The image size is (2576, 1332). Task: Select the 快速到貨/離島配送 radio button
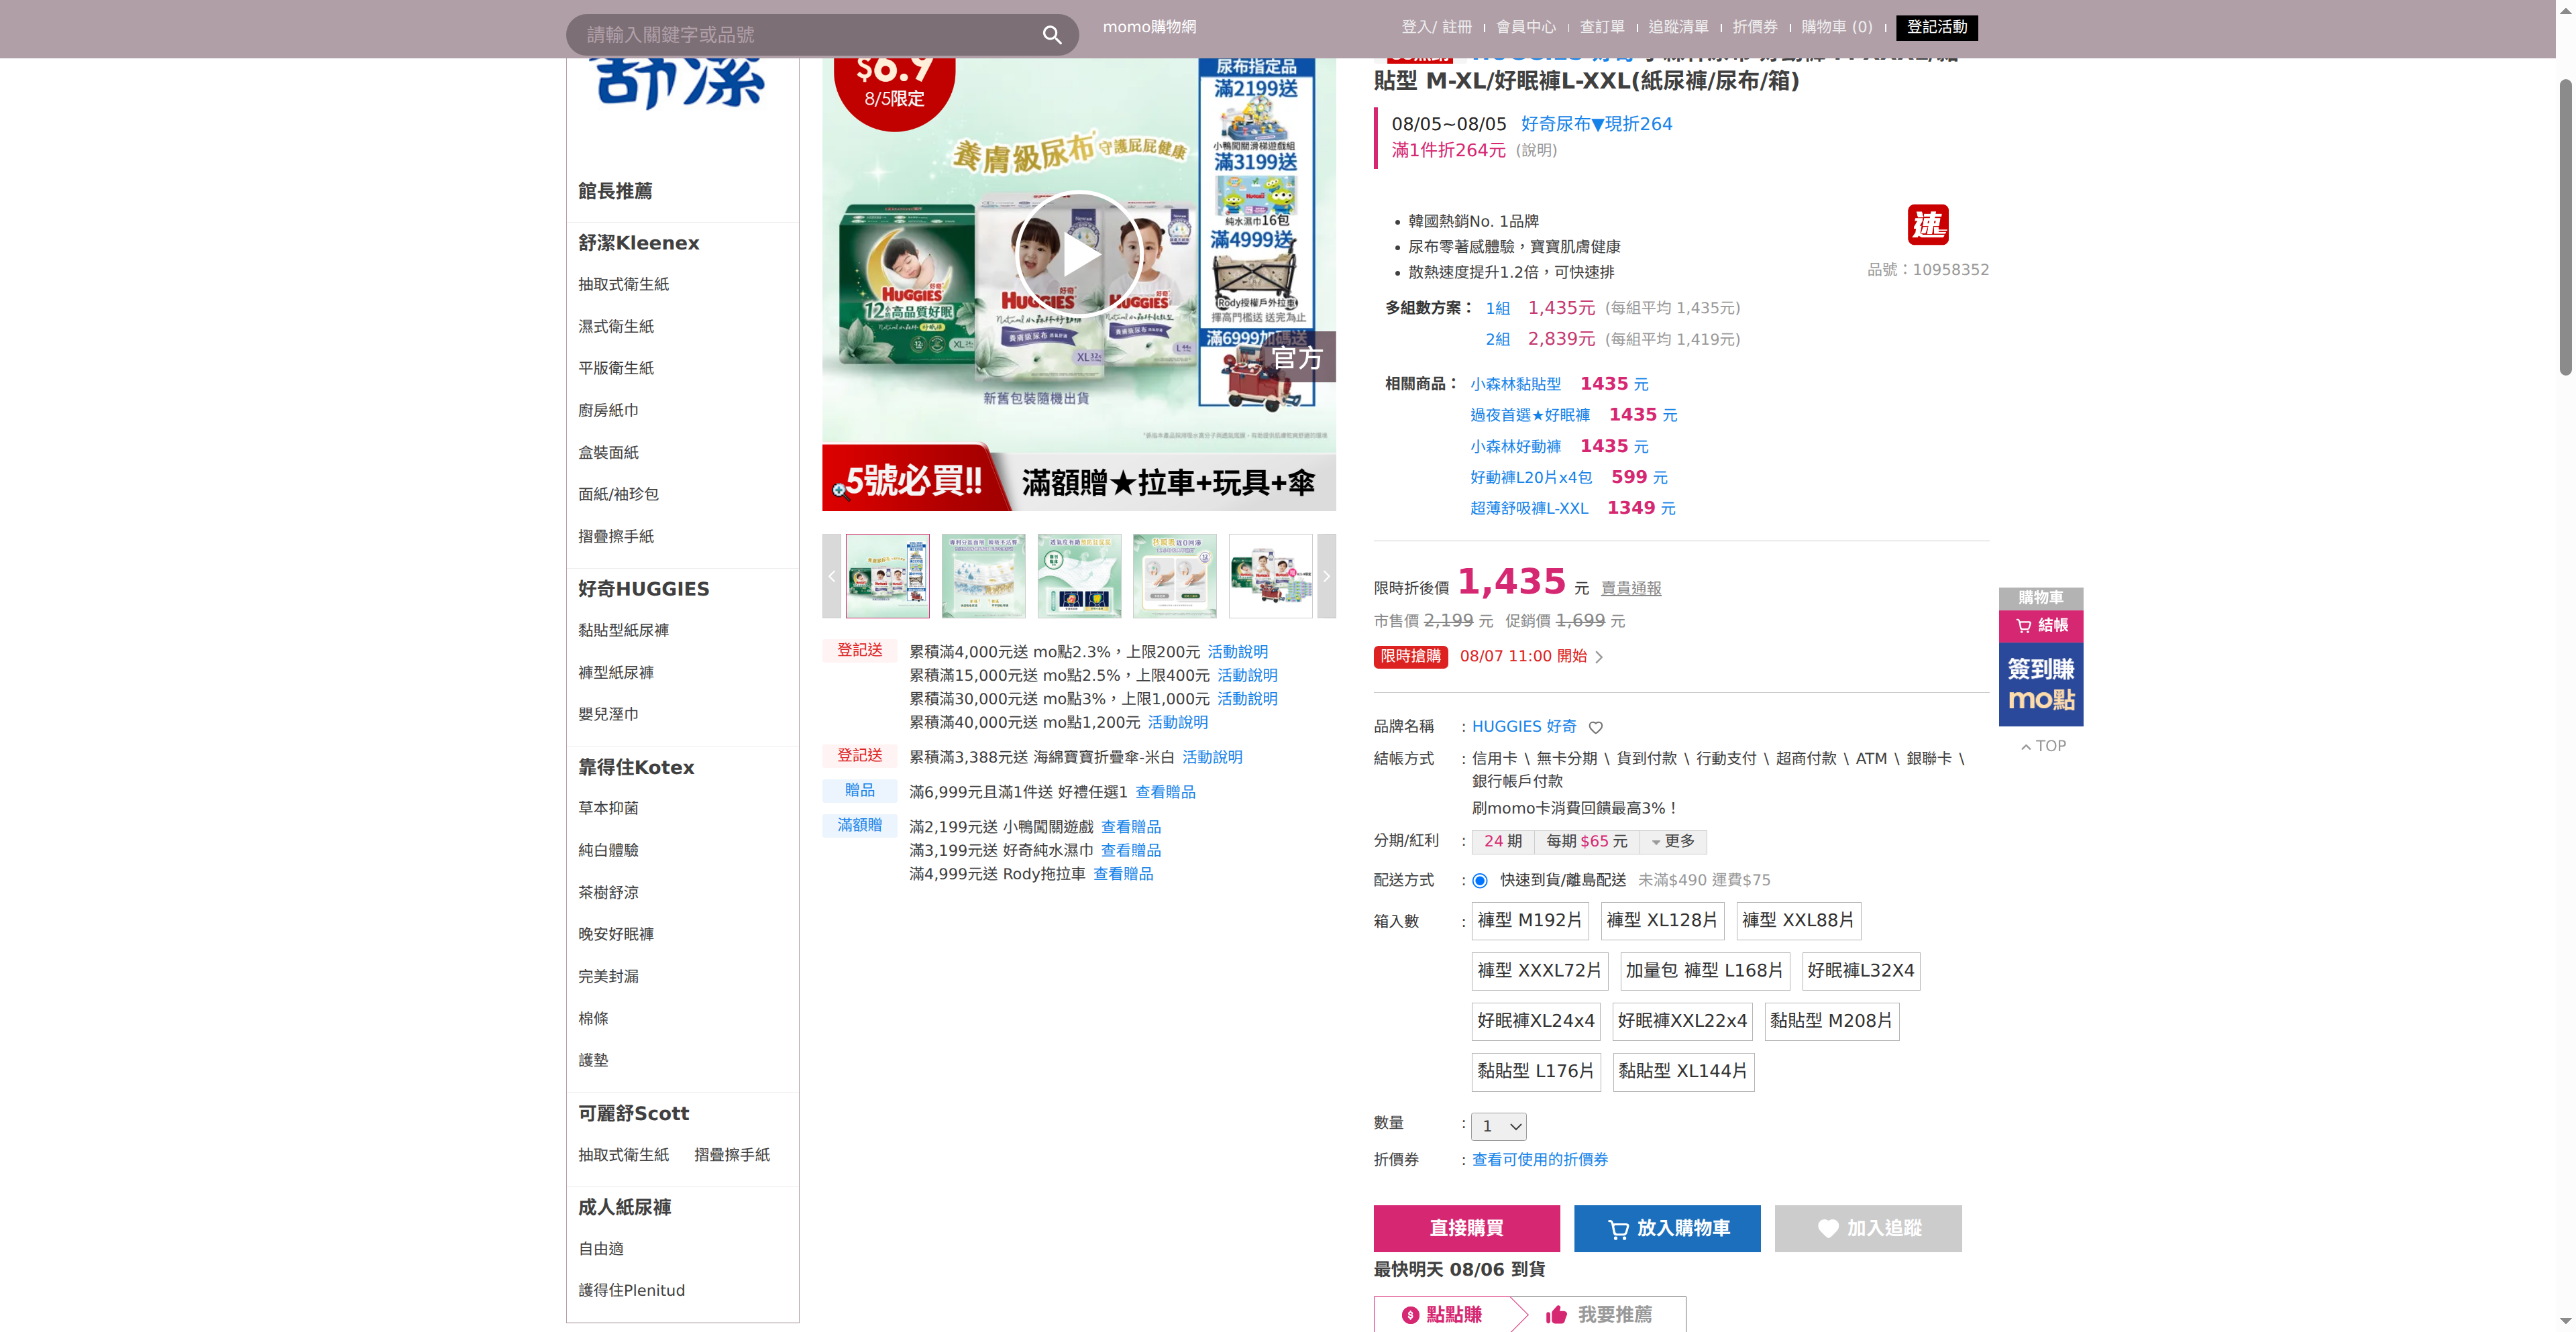pos(1480,881)
